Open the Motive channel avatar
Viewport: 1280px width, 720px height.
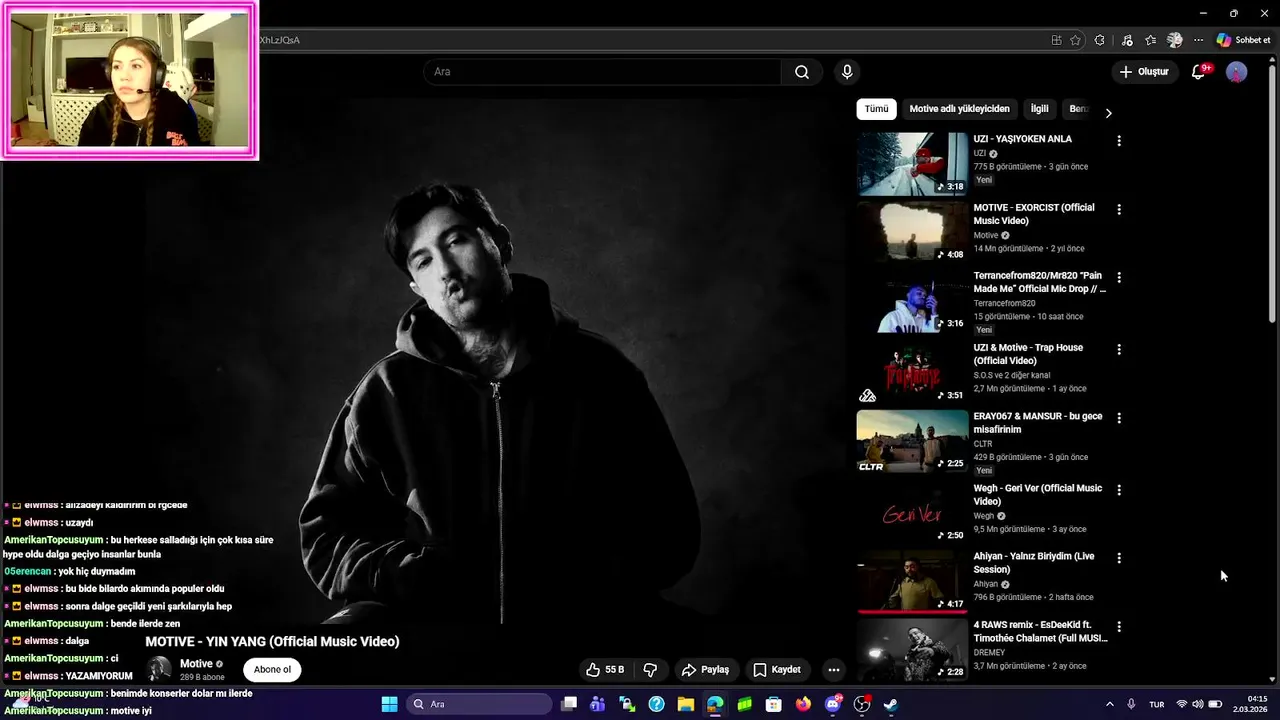coord(159,669)
